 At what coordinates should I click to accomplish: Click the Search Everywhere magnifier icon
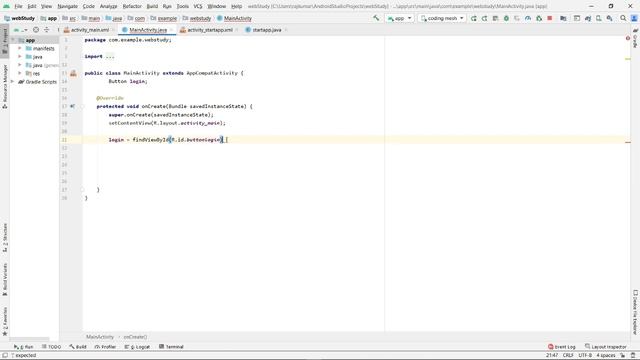623,18
